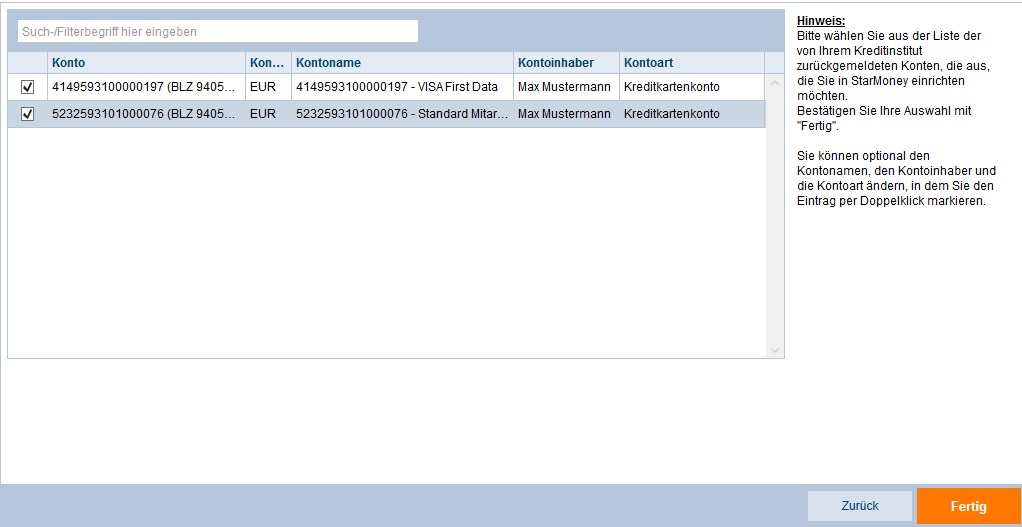Screen dimensions: 1022x527
Task: Click the 4149593100000197 (BLZ 9405...) Konto cell
Action: 144,87
